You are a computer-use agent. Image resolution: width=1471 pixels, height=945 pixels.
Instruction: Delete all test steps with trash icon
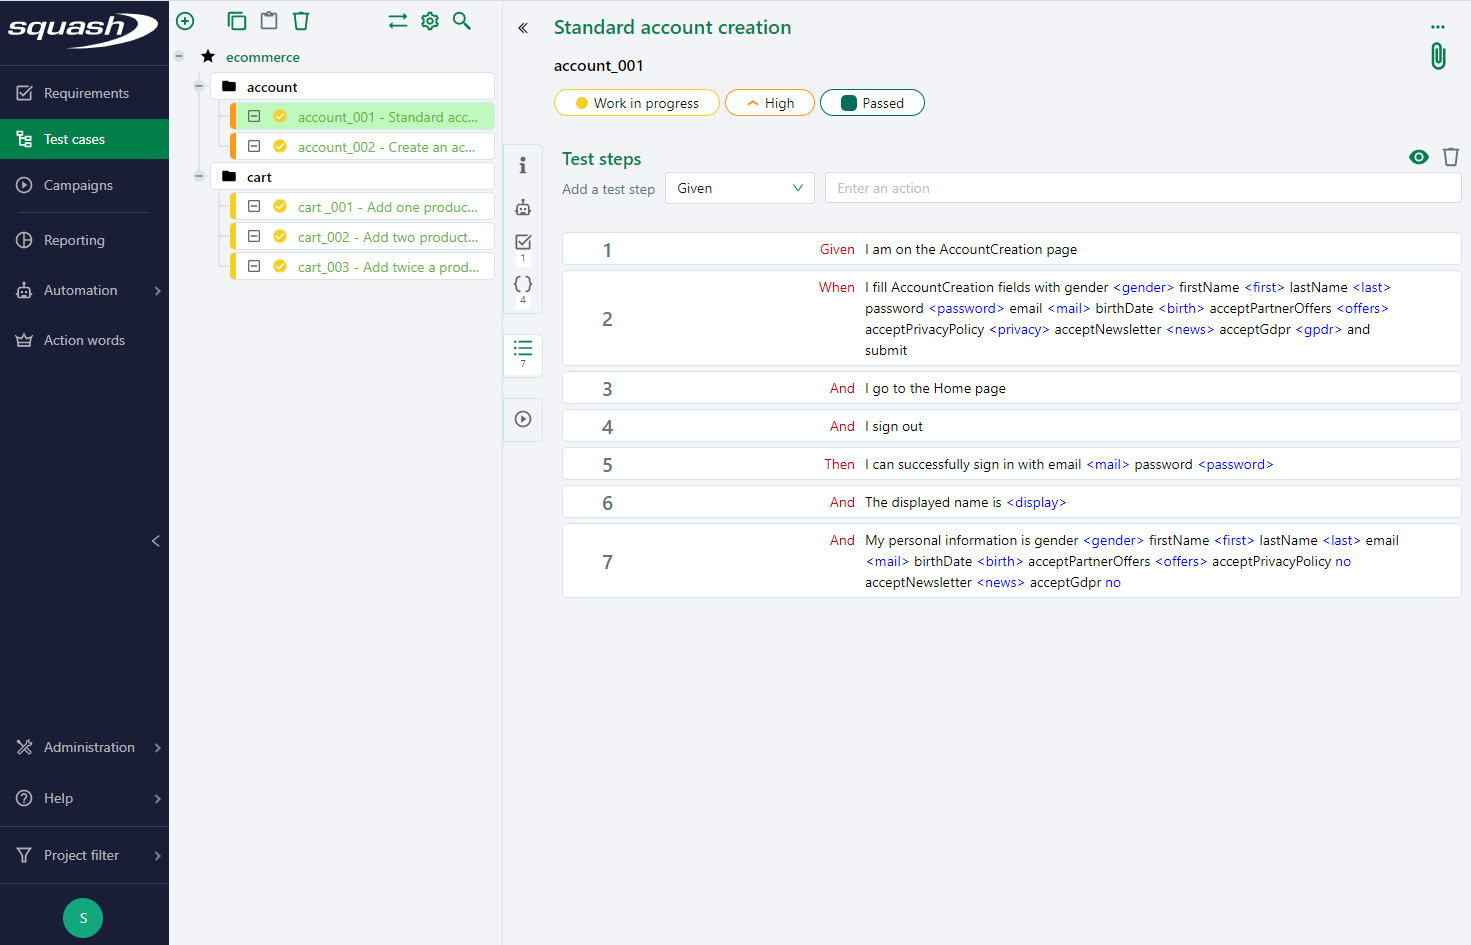(x=1451, y=157)
